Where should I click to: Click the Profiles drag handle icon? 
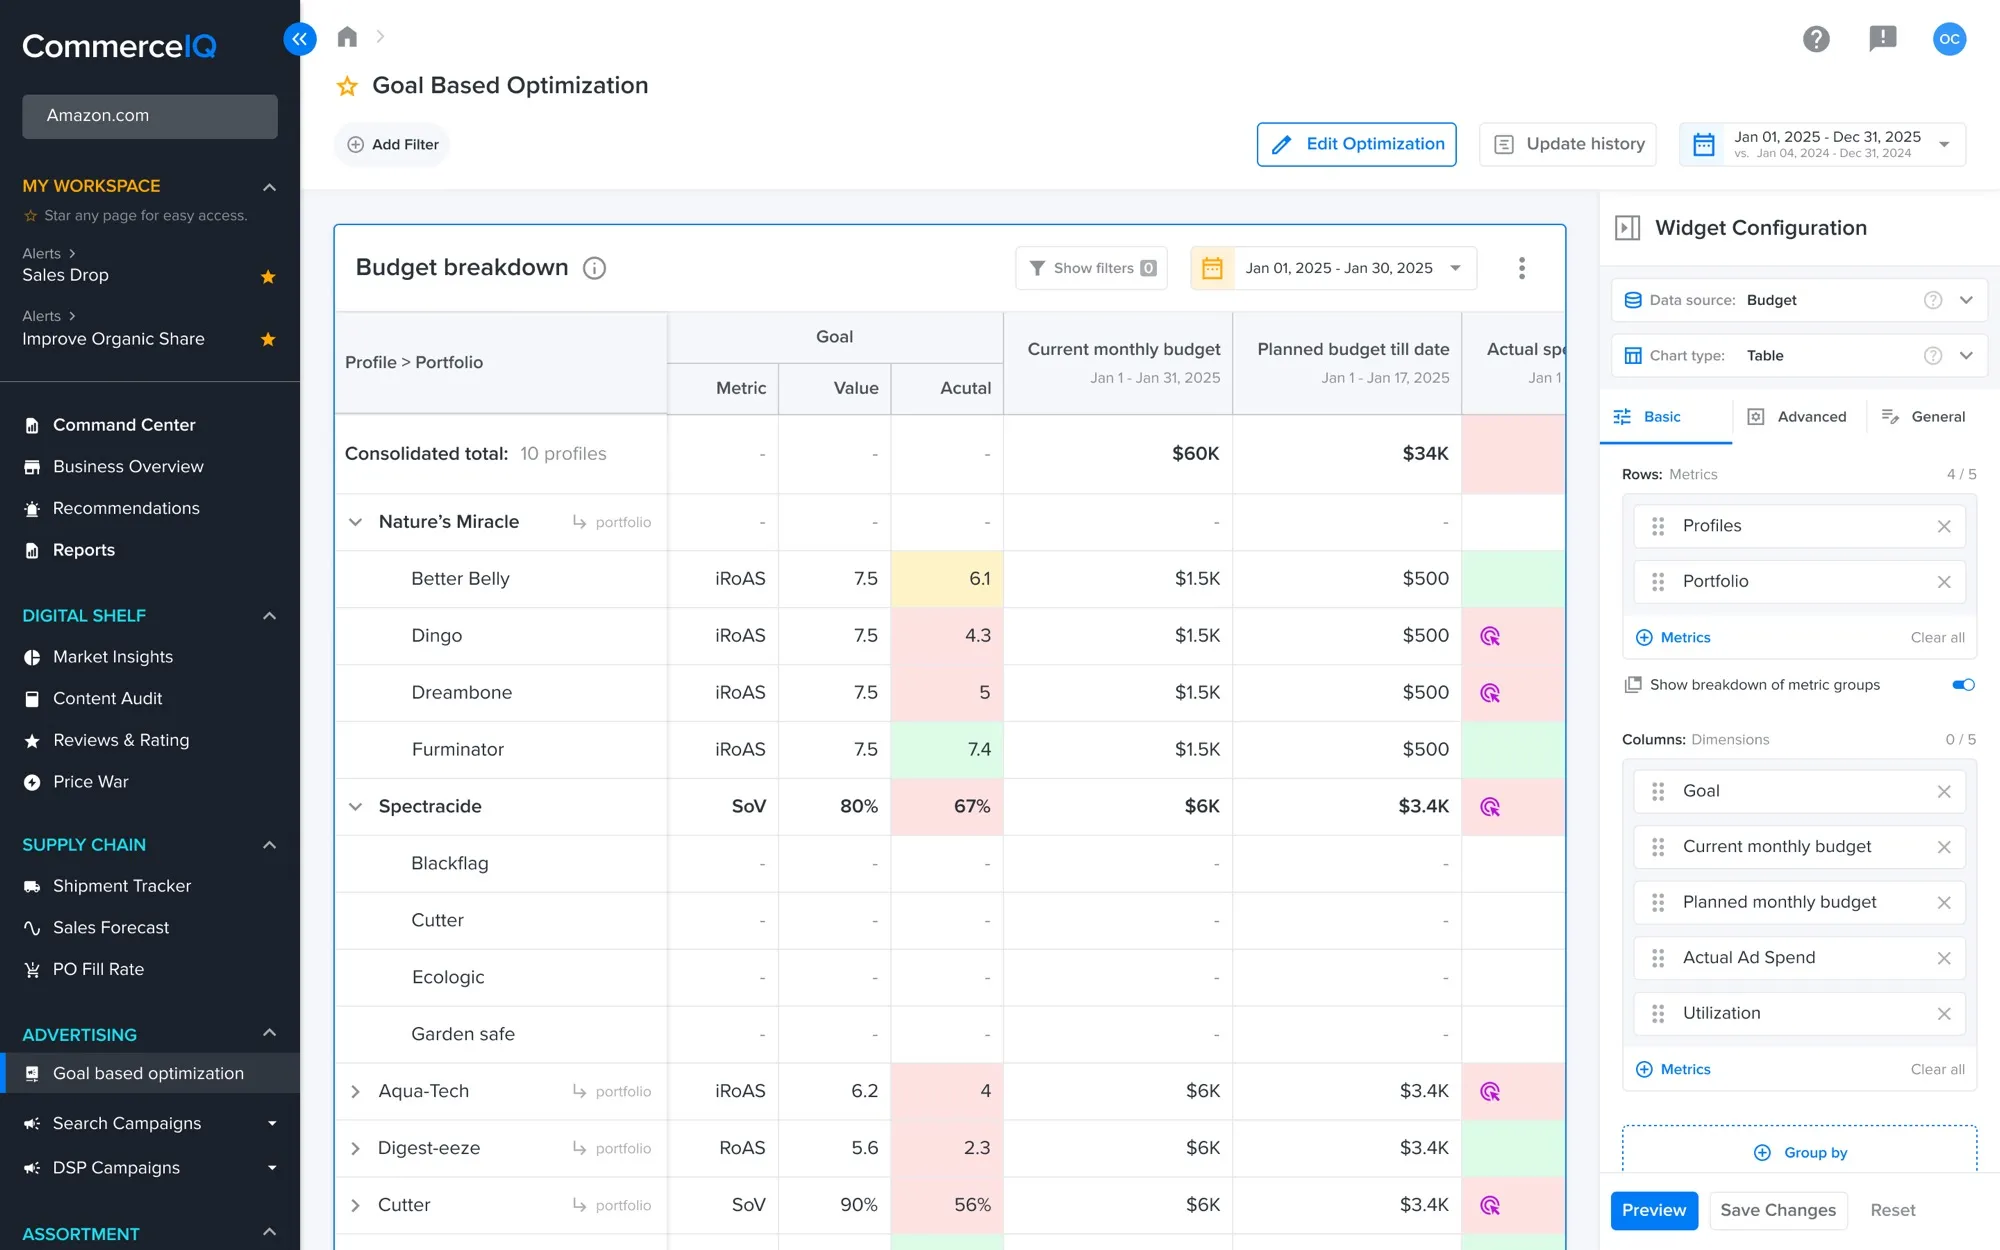[x=1658, y=526]
